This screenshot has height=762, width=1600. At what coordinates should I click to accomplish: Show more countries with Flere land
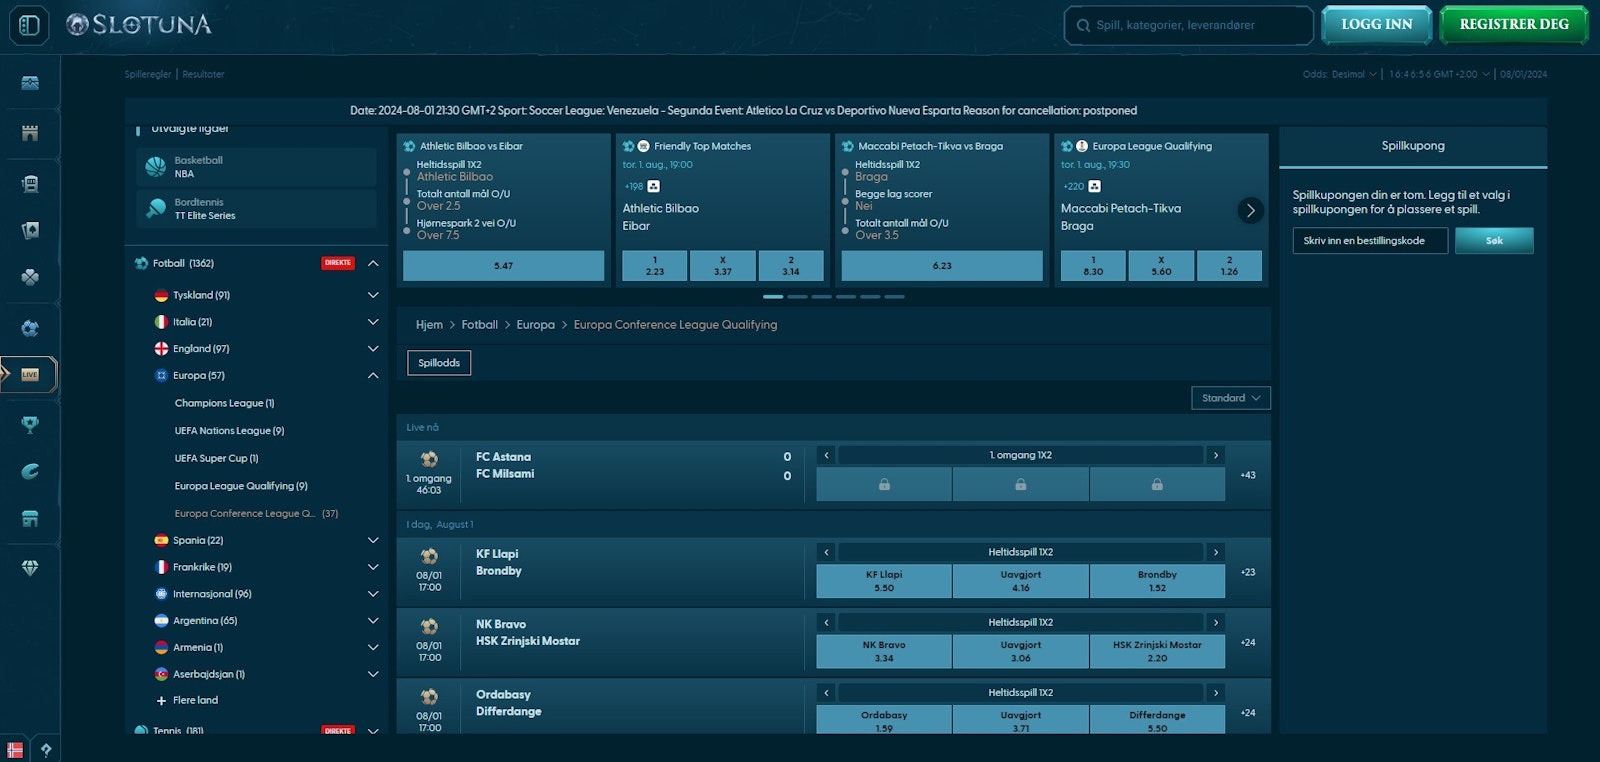pyautogui.click(x=187, y=700)
